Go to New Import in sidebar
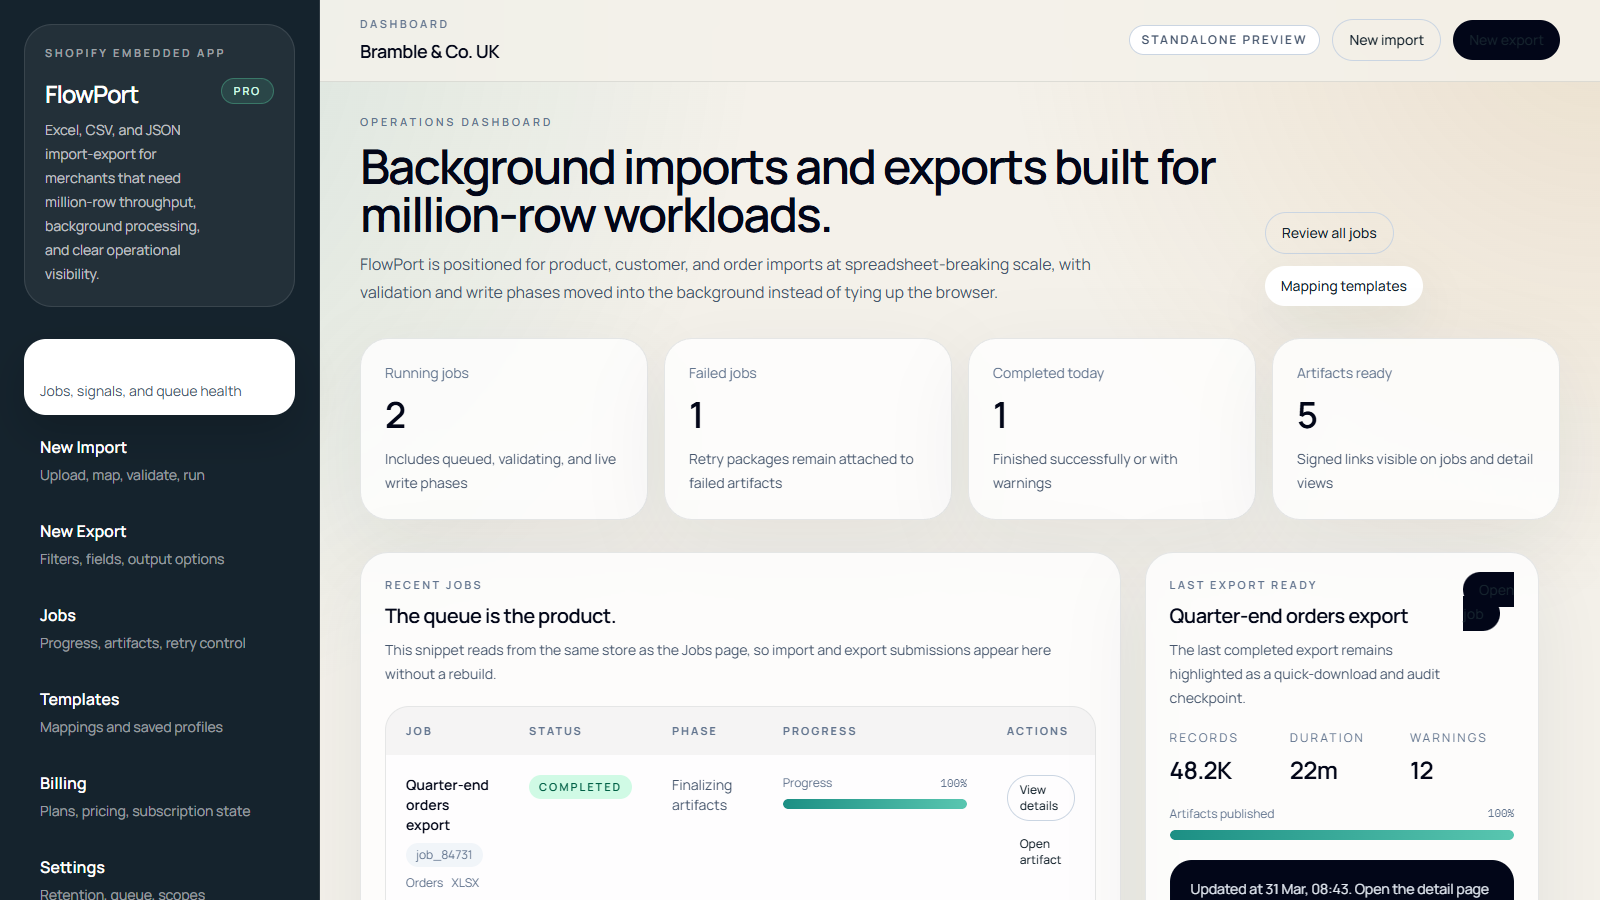This screenshot has height=900, width=1600. pyautogui.click(x=159, y=460)
